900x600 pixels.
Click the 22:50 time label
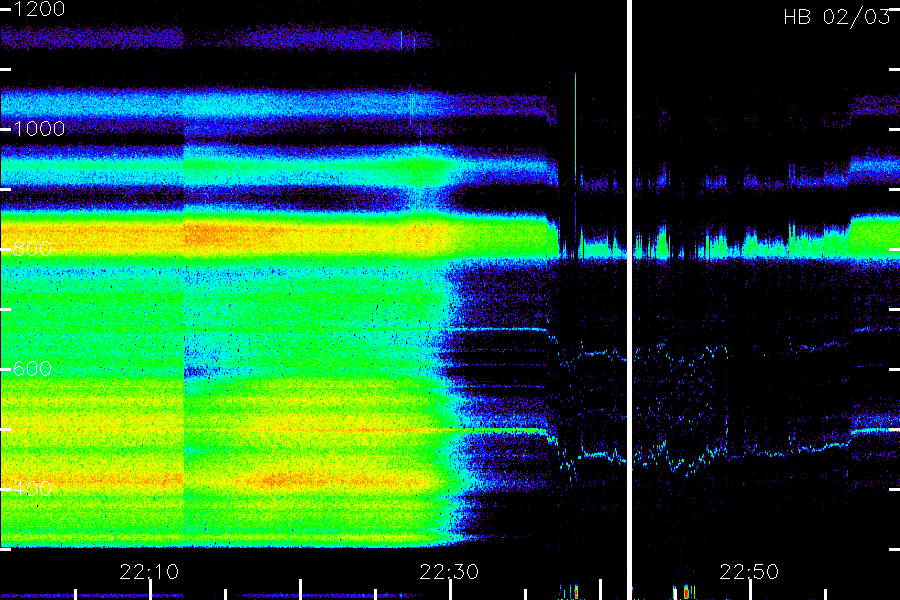(749, 572)
